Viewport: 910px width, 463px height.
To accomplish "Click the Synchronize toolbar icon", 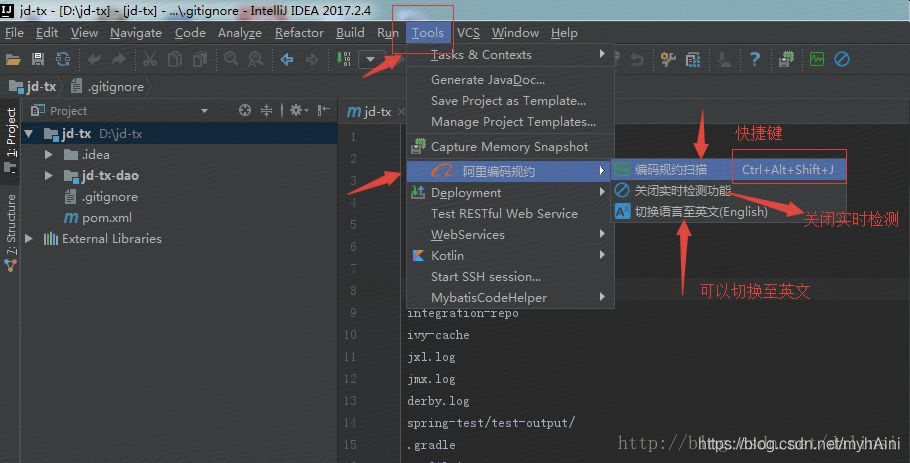I will coord(63,59).
